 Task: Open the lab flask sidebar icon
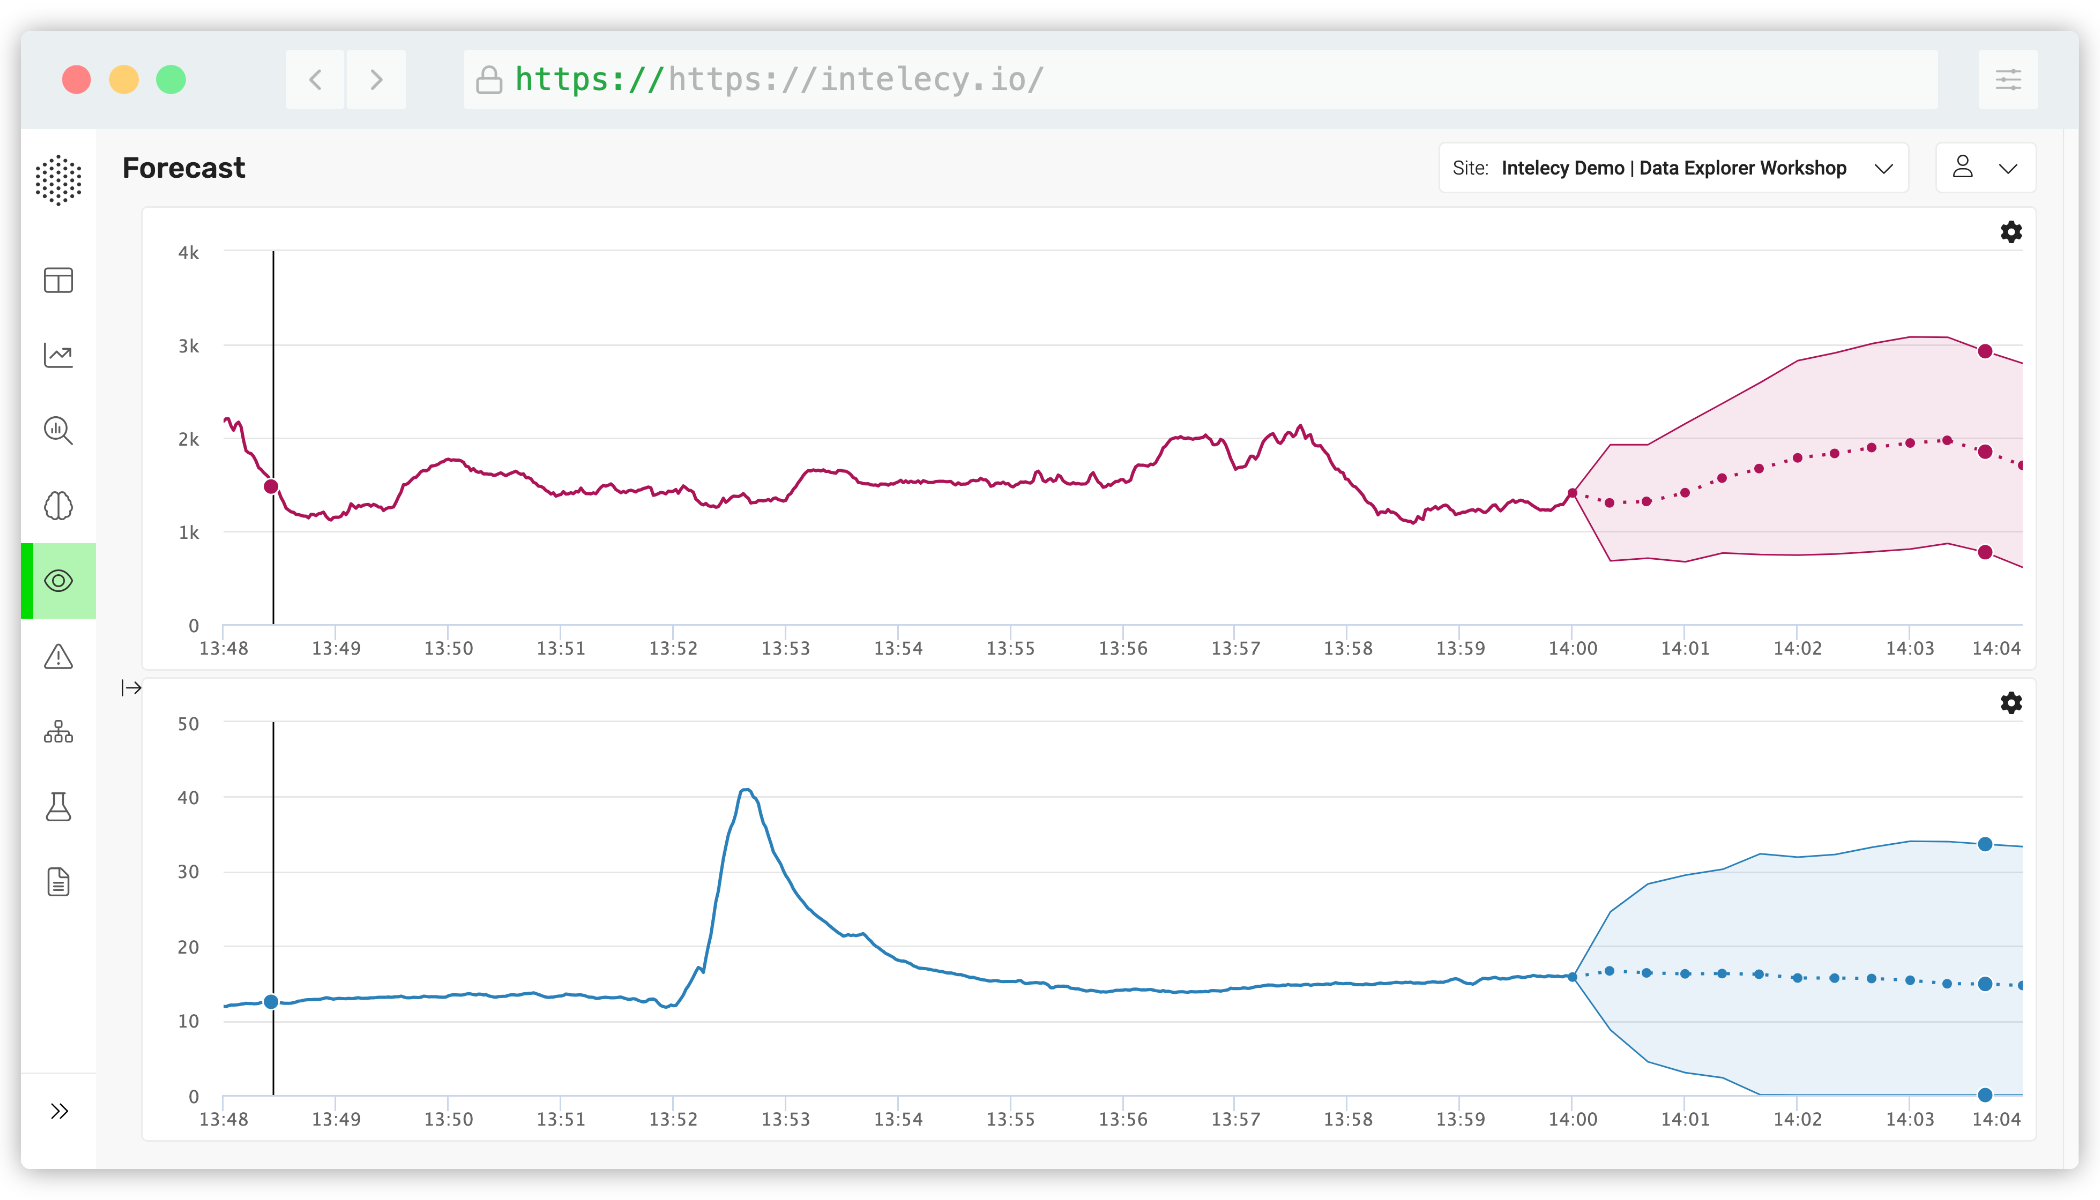coord(58,807)
